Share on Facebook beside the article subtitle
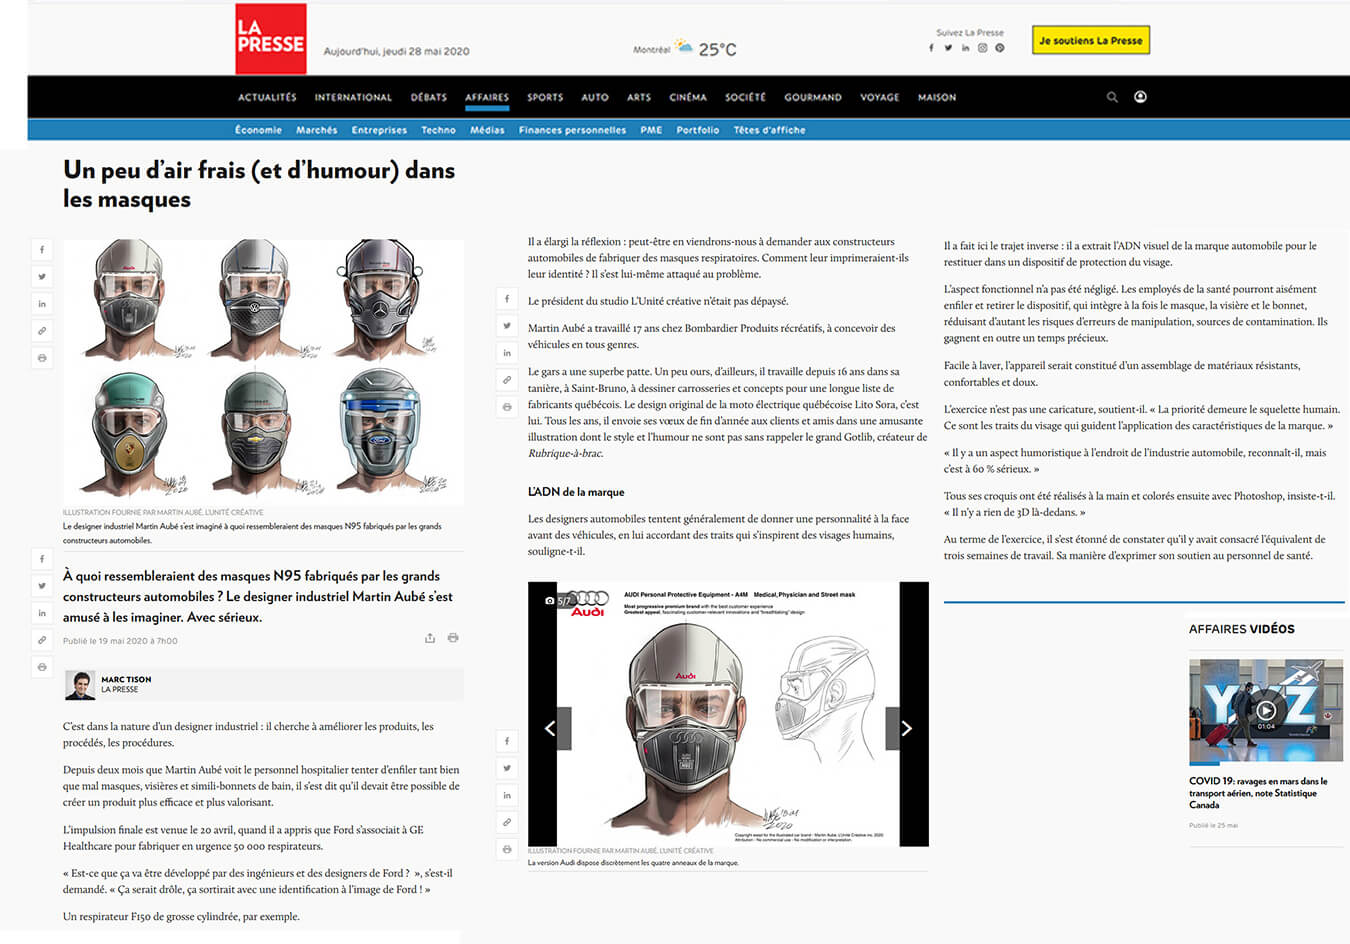 coord(42,558)
